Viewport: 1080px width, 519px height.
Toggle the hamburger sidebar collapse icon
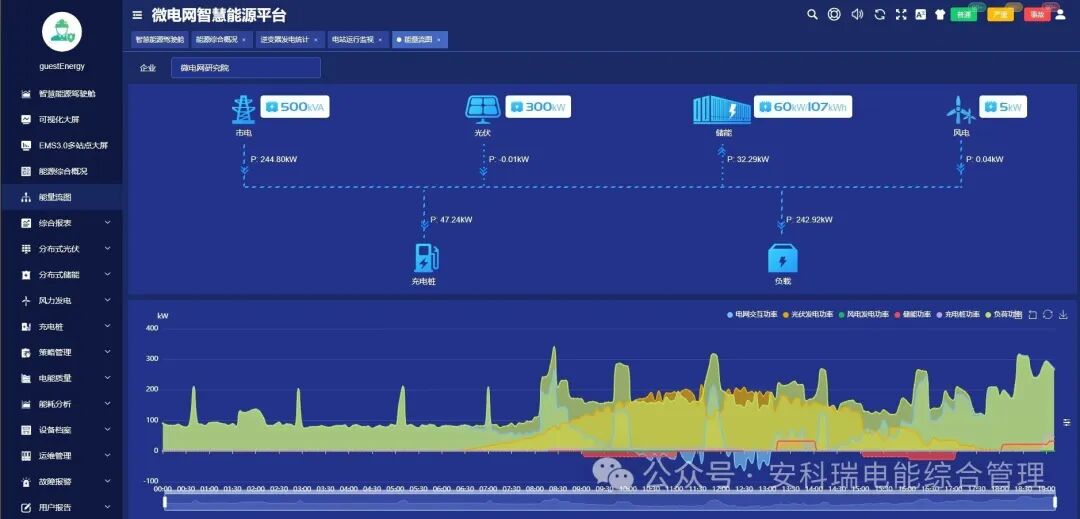click(x=138, y=15)
